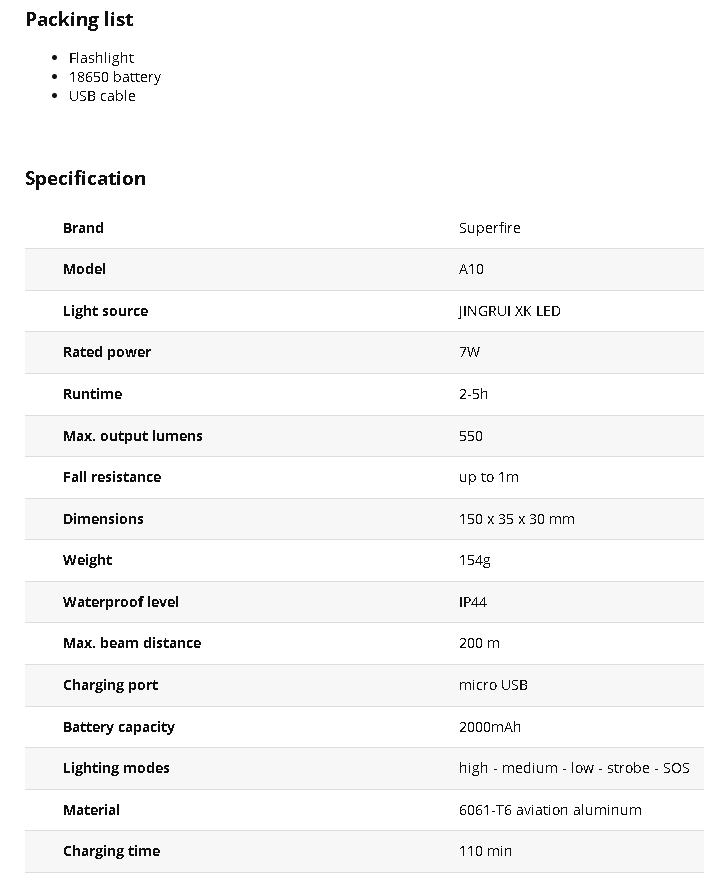This screenshot has width=704, height=880.
Task: Select the Flashlight list item
Action: [101, 58]
